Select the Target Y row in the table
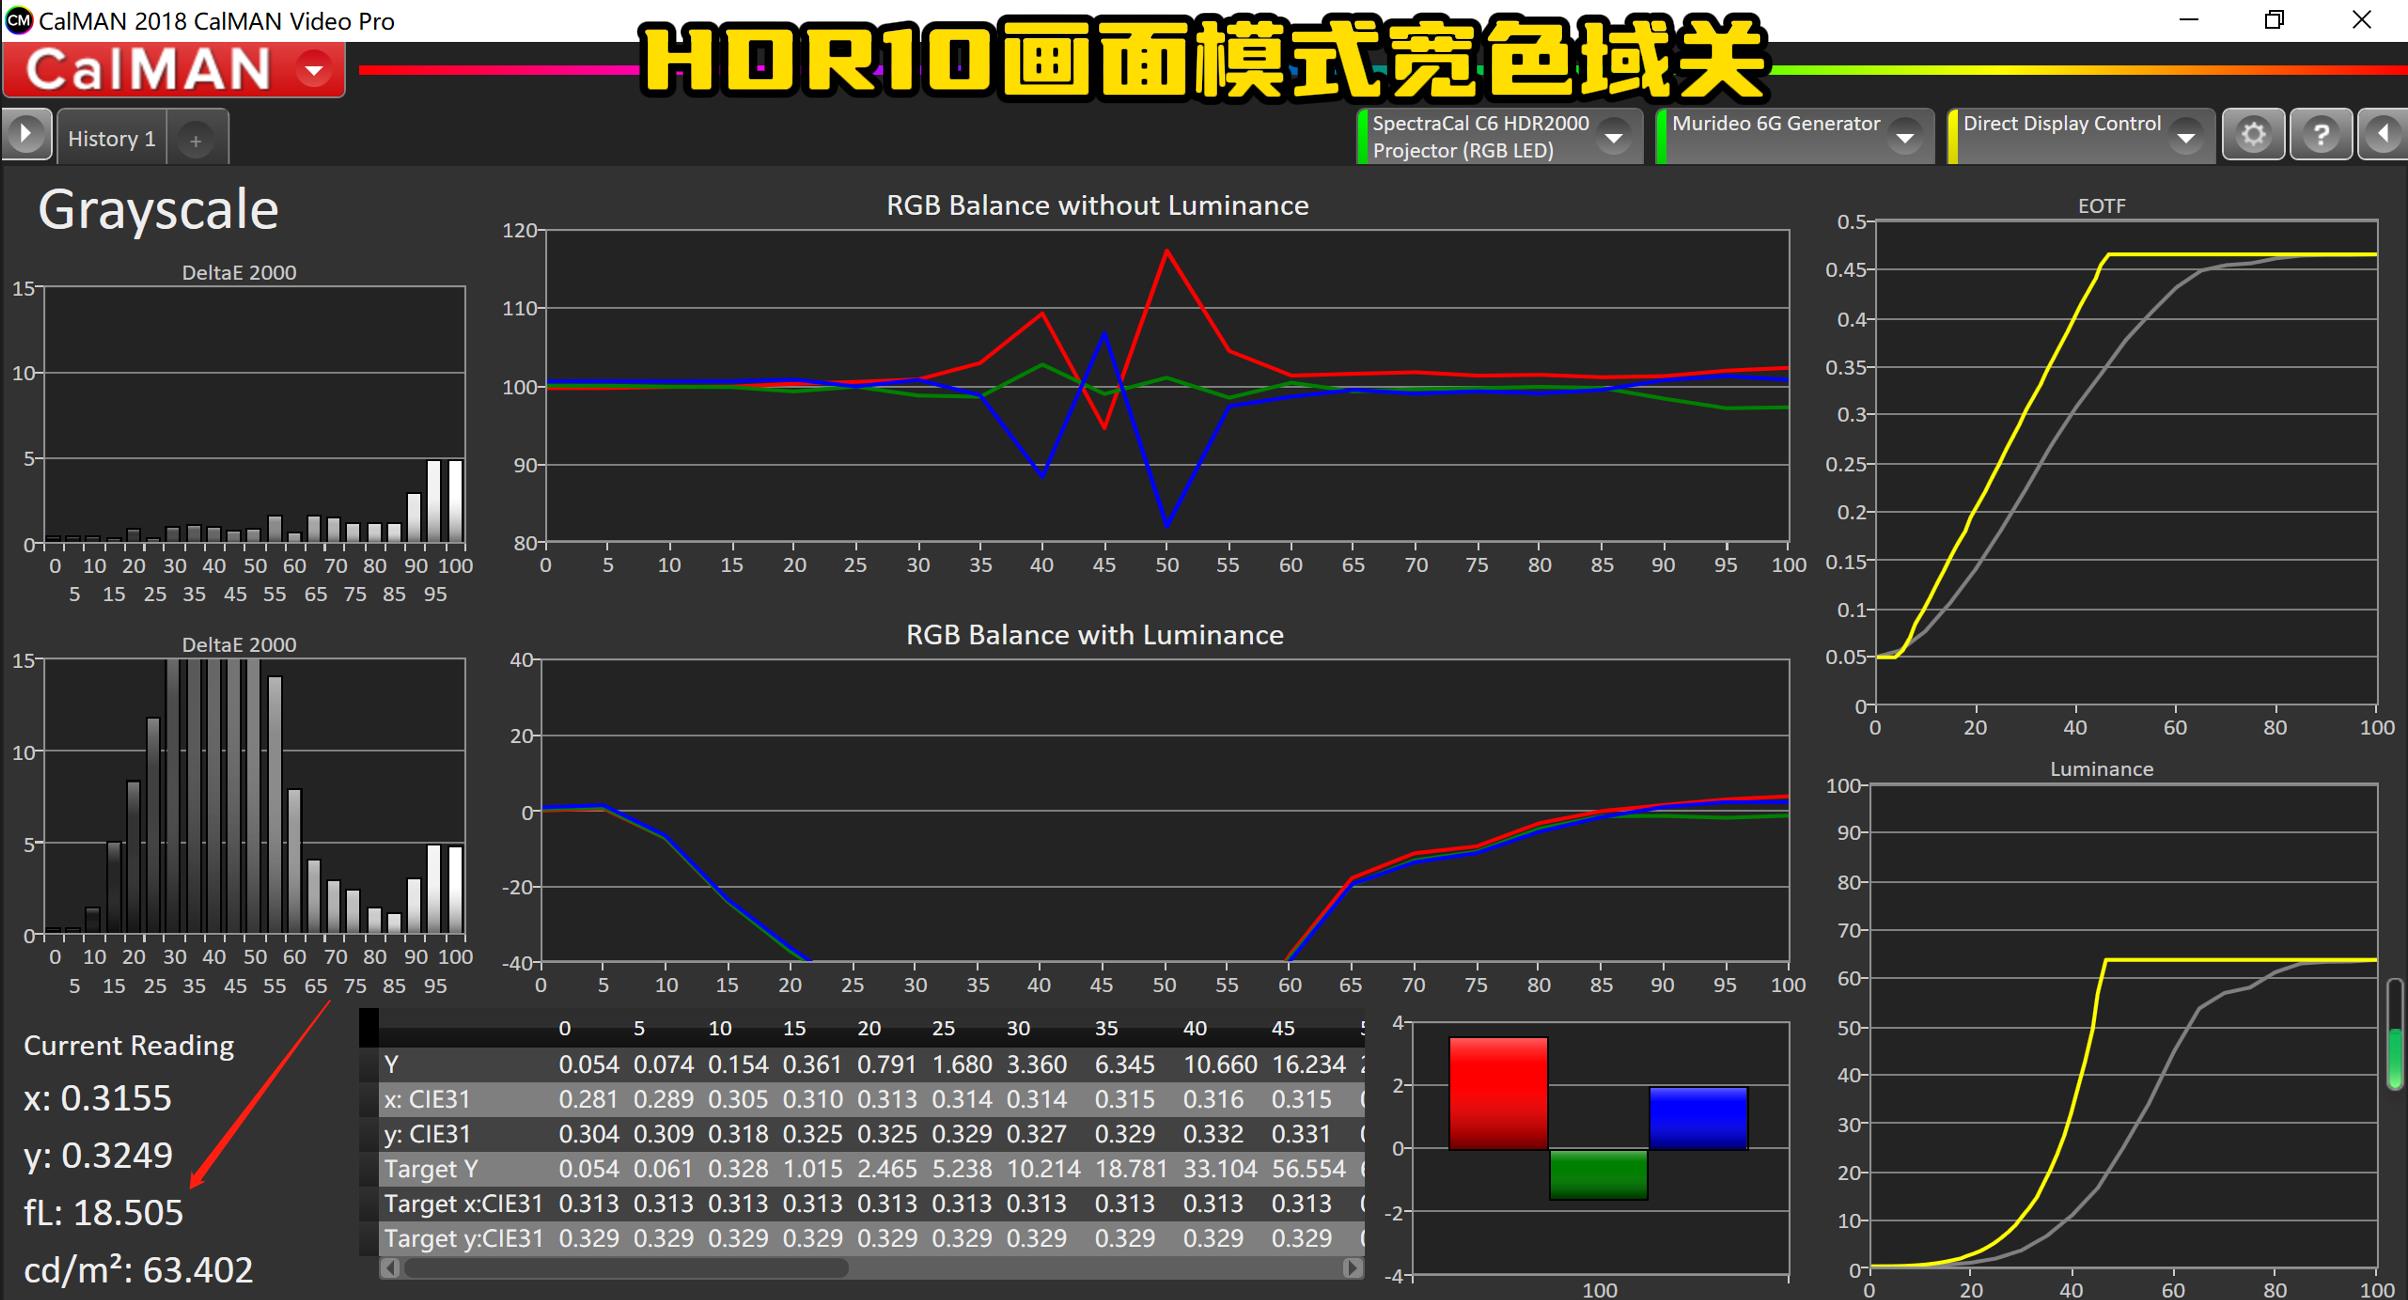The height and width of the screenshot is (1300, 2408). point(430,1168)
